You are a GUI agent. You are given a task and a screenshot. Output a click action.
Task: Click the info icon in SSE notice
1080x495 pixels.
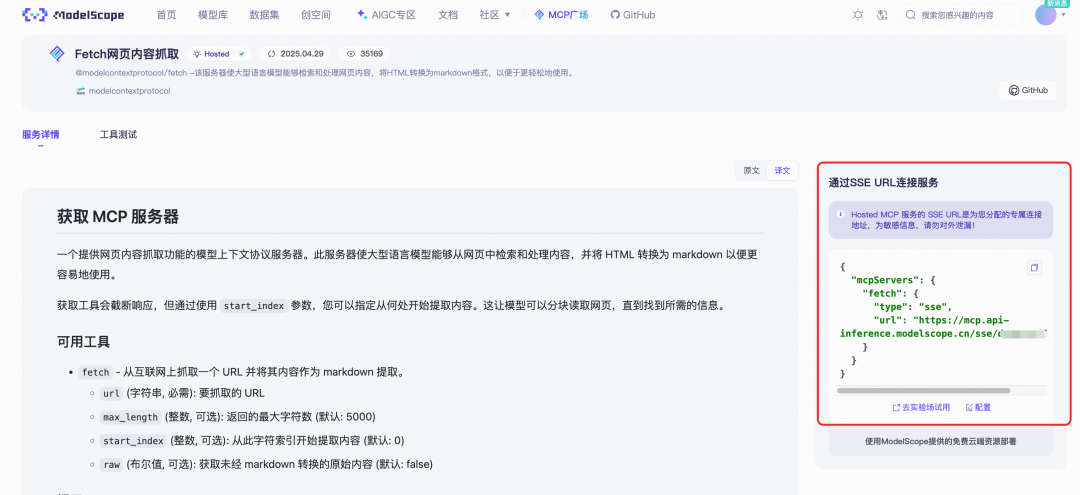[840, 214]
